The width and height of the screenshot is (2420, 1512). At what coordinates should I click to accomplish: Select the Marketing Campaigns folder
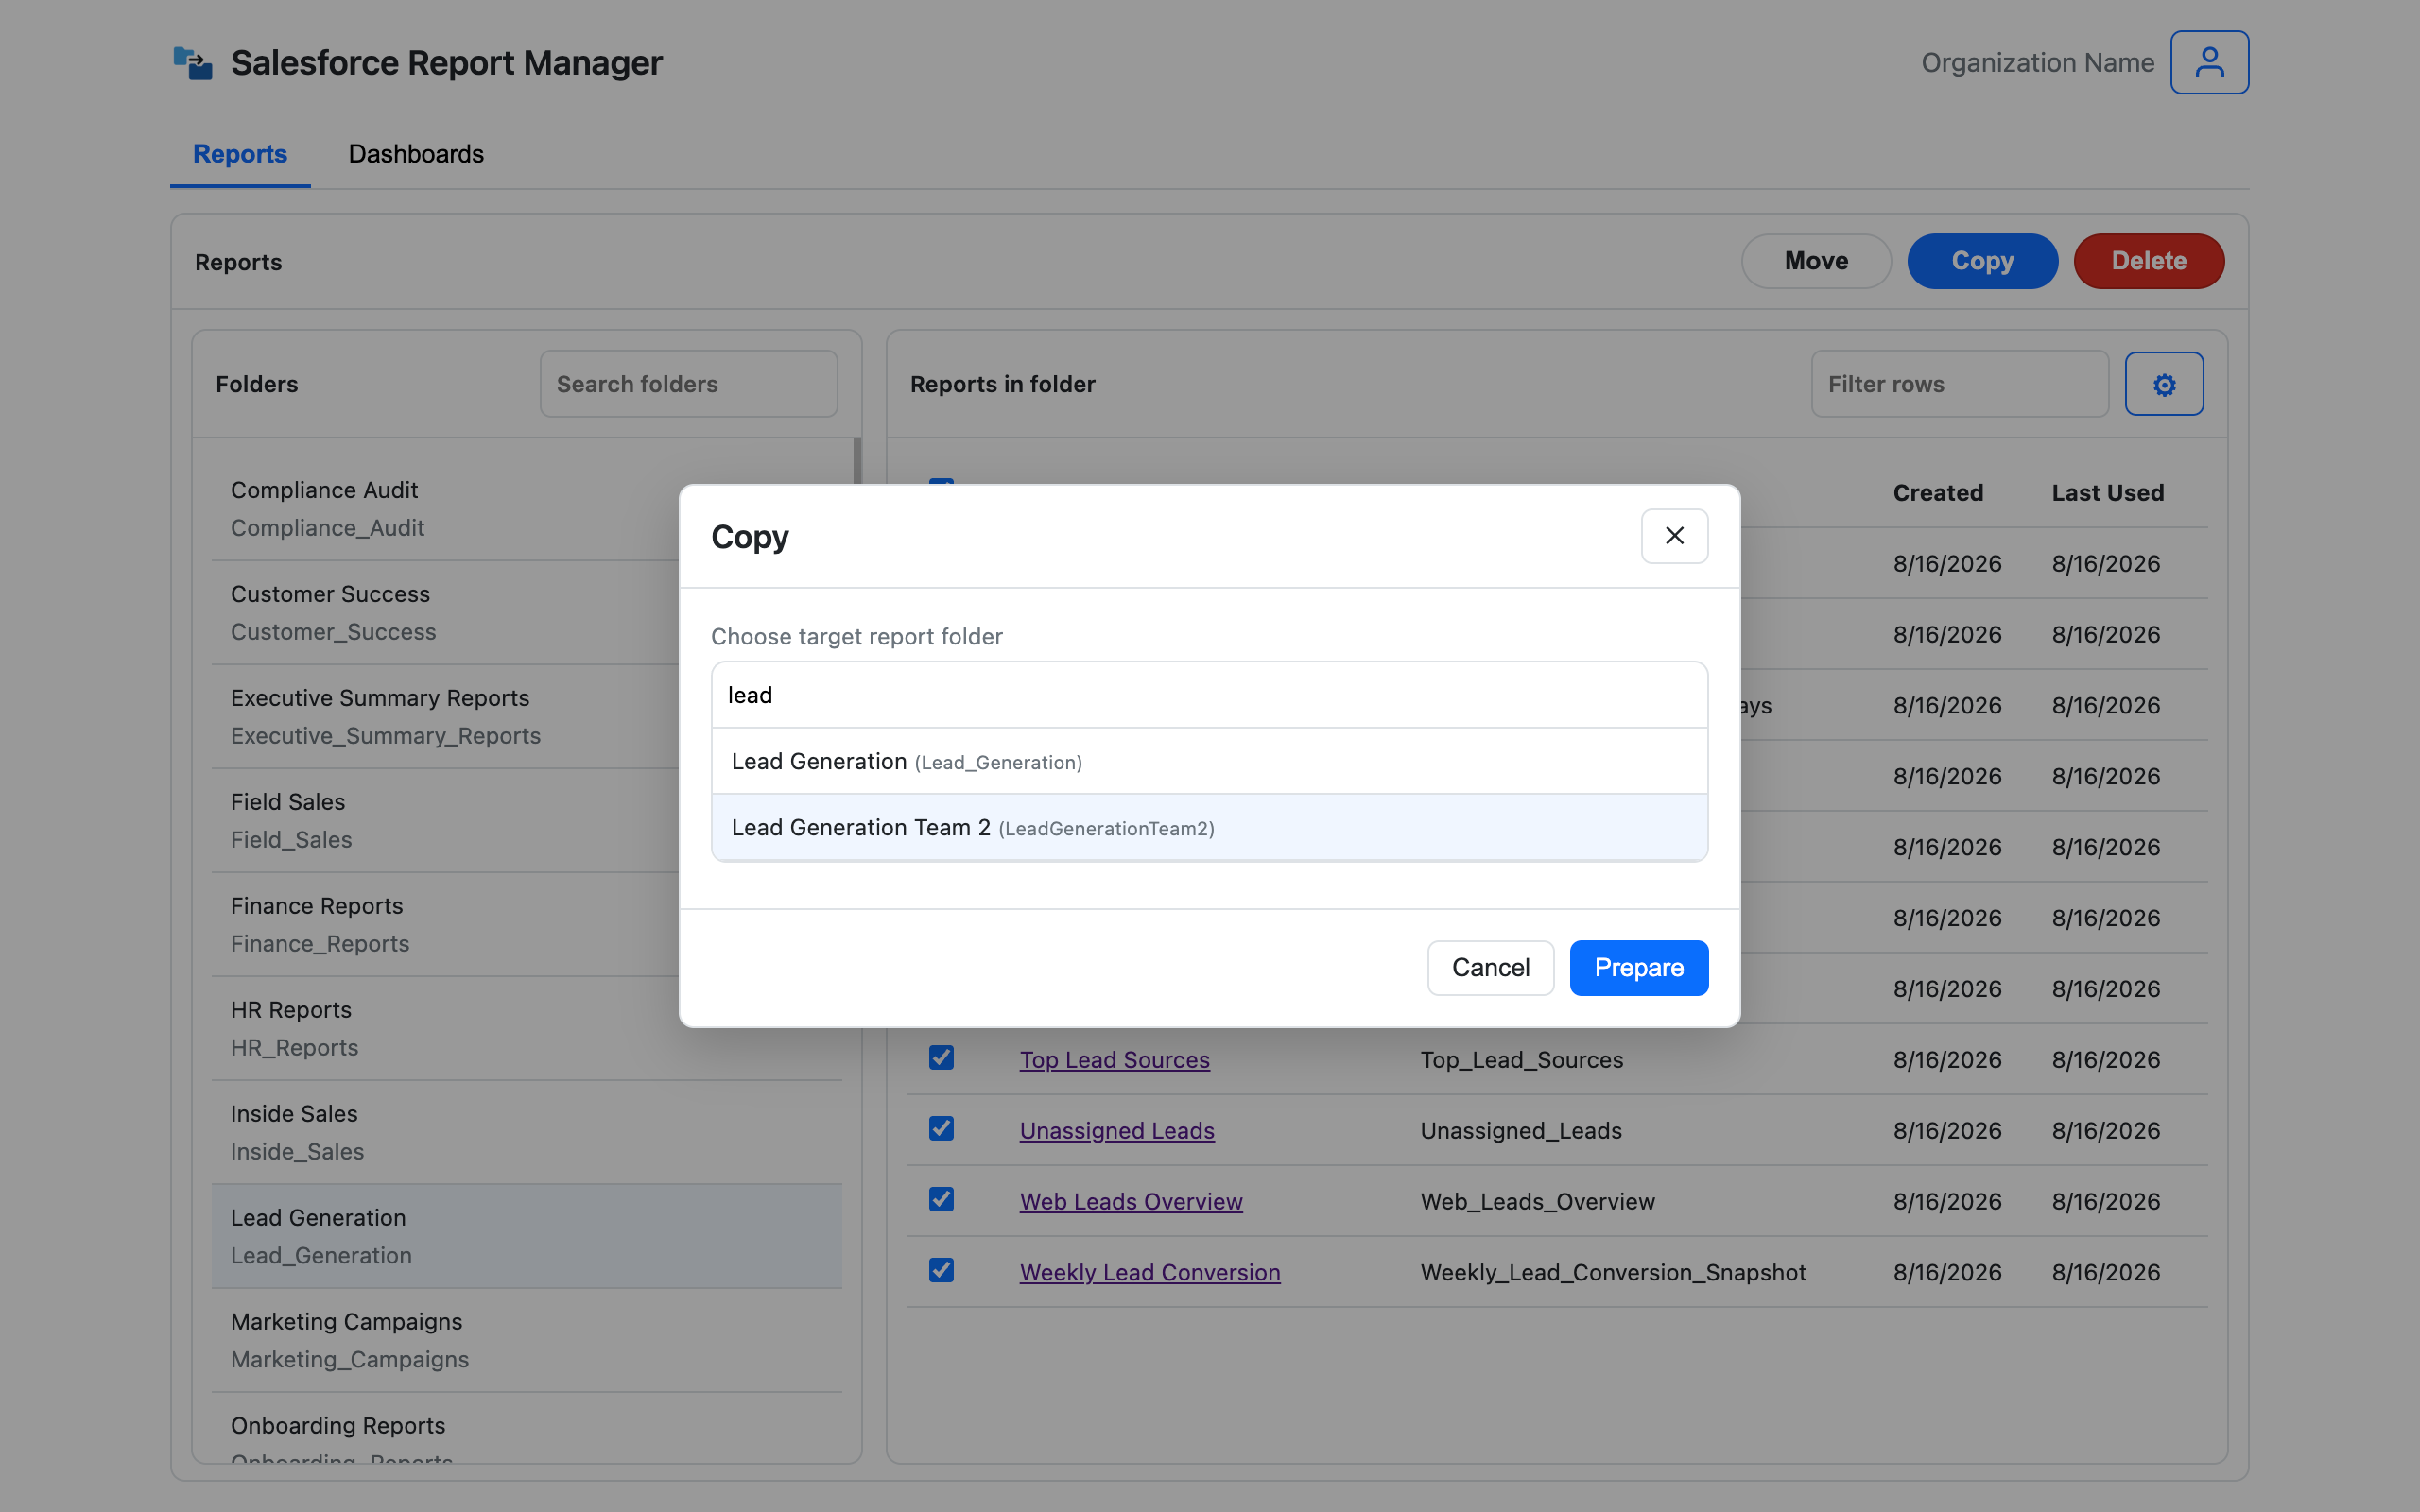[526, 1341]
